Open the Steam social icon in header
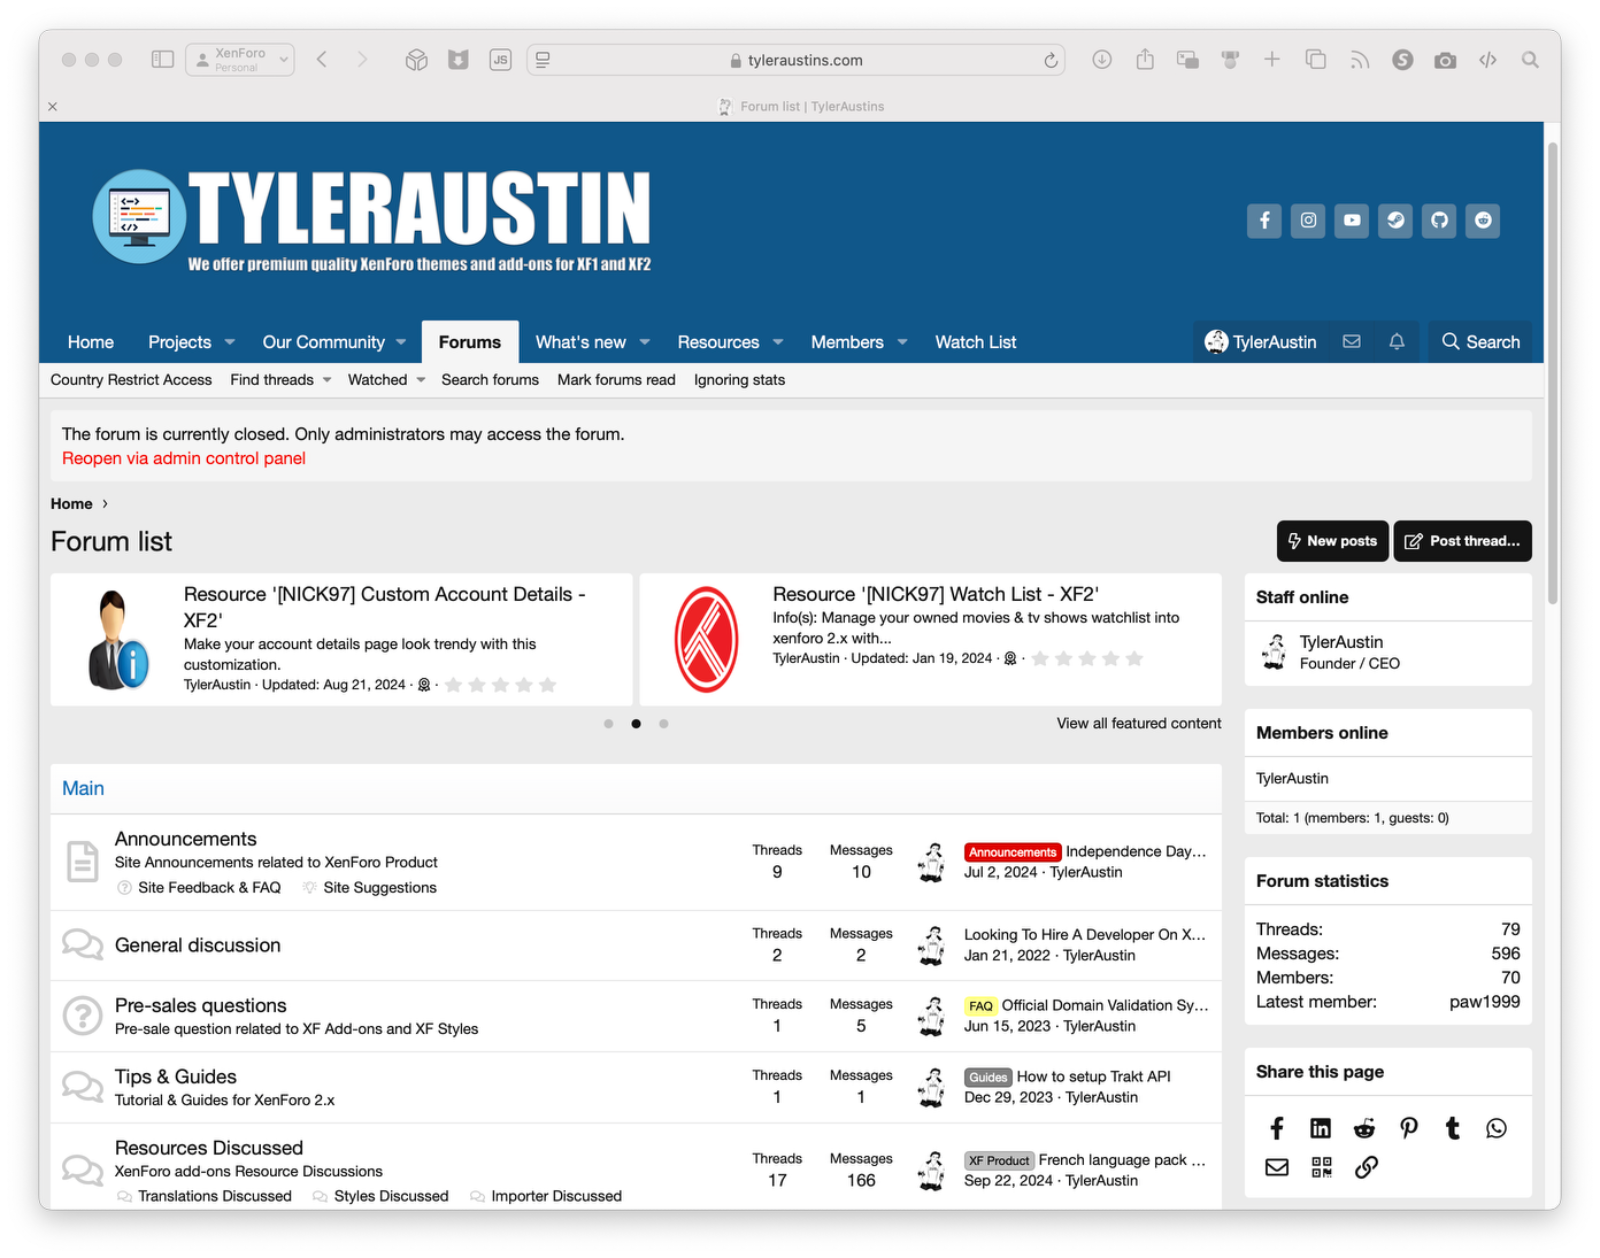Image resolution: width=1600 pixels, height=1258 pixels. 1396,220
